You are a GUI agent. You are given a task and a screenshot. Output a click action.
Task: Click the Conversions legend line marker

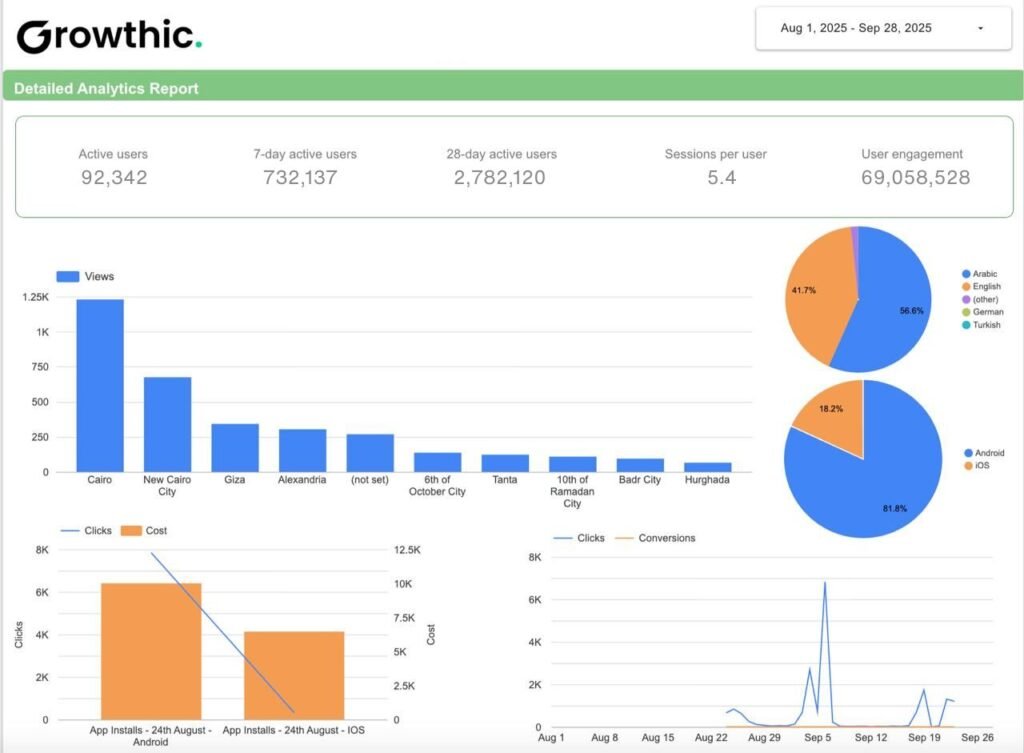coord(623,538)
